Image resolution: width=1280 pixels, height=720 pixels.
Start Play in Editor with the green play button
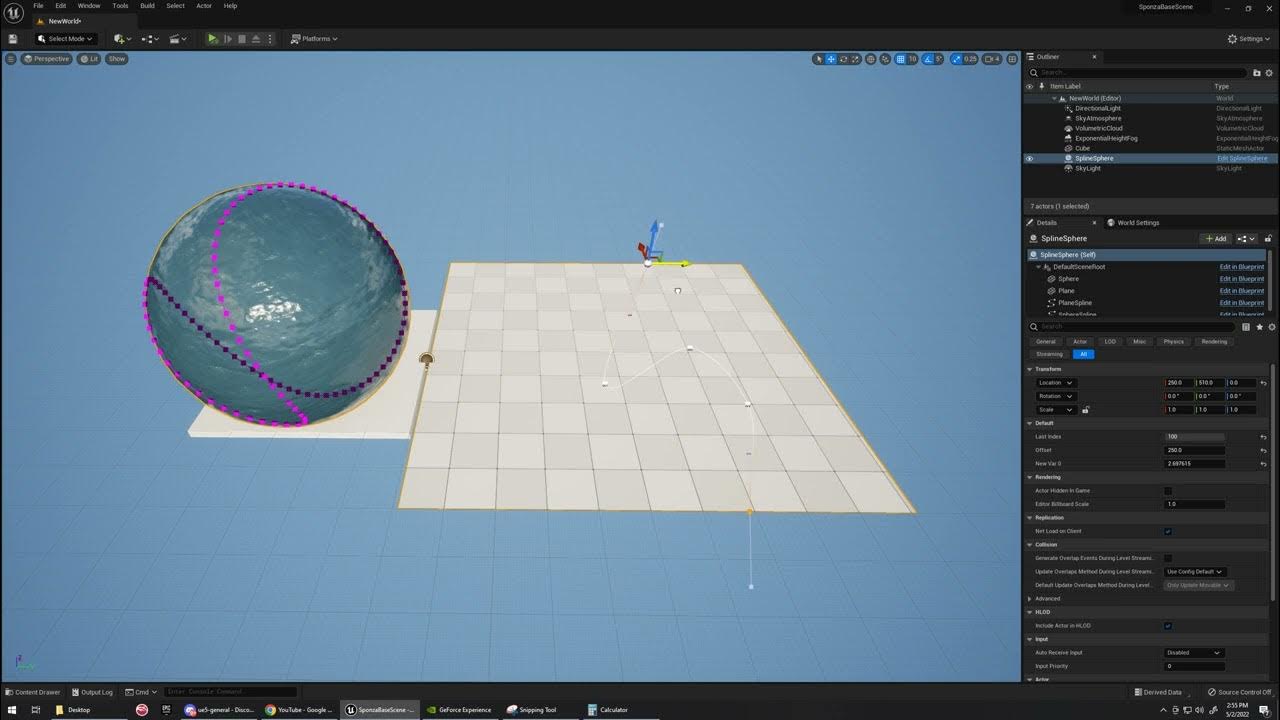212,39
